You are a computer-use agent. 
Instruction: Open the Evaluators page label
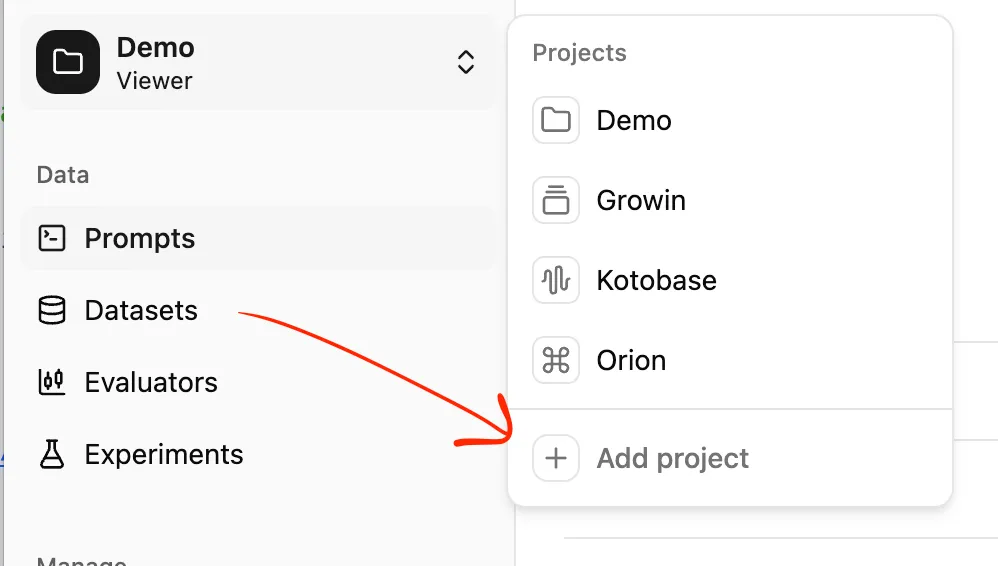tap(151, 382)
